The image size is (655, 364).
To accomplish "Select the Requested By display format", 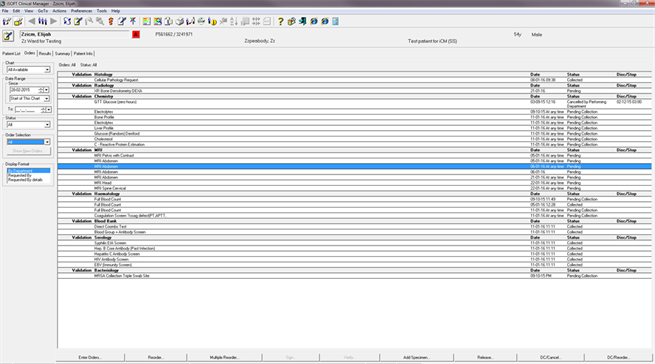I will click(x=20, y=176).
